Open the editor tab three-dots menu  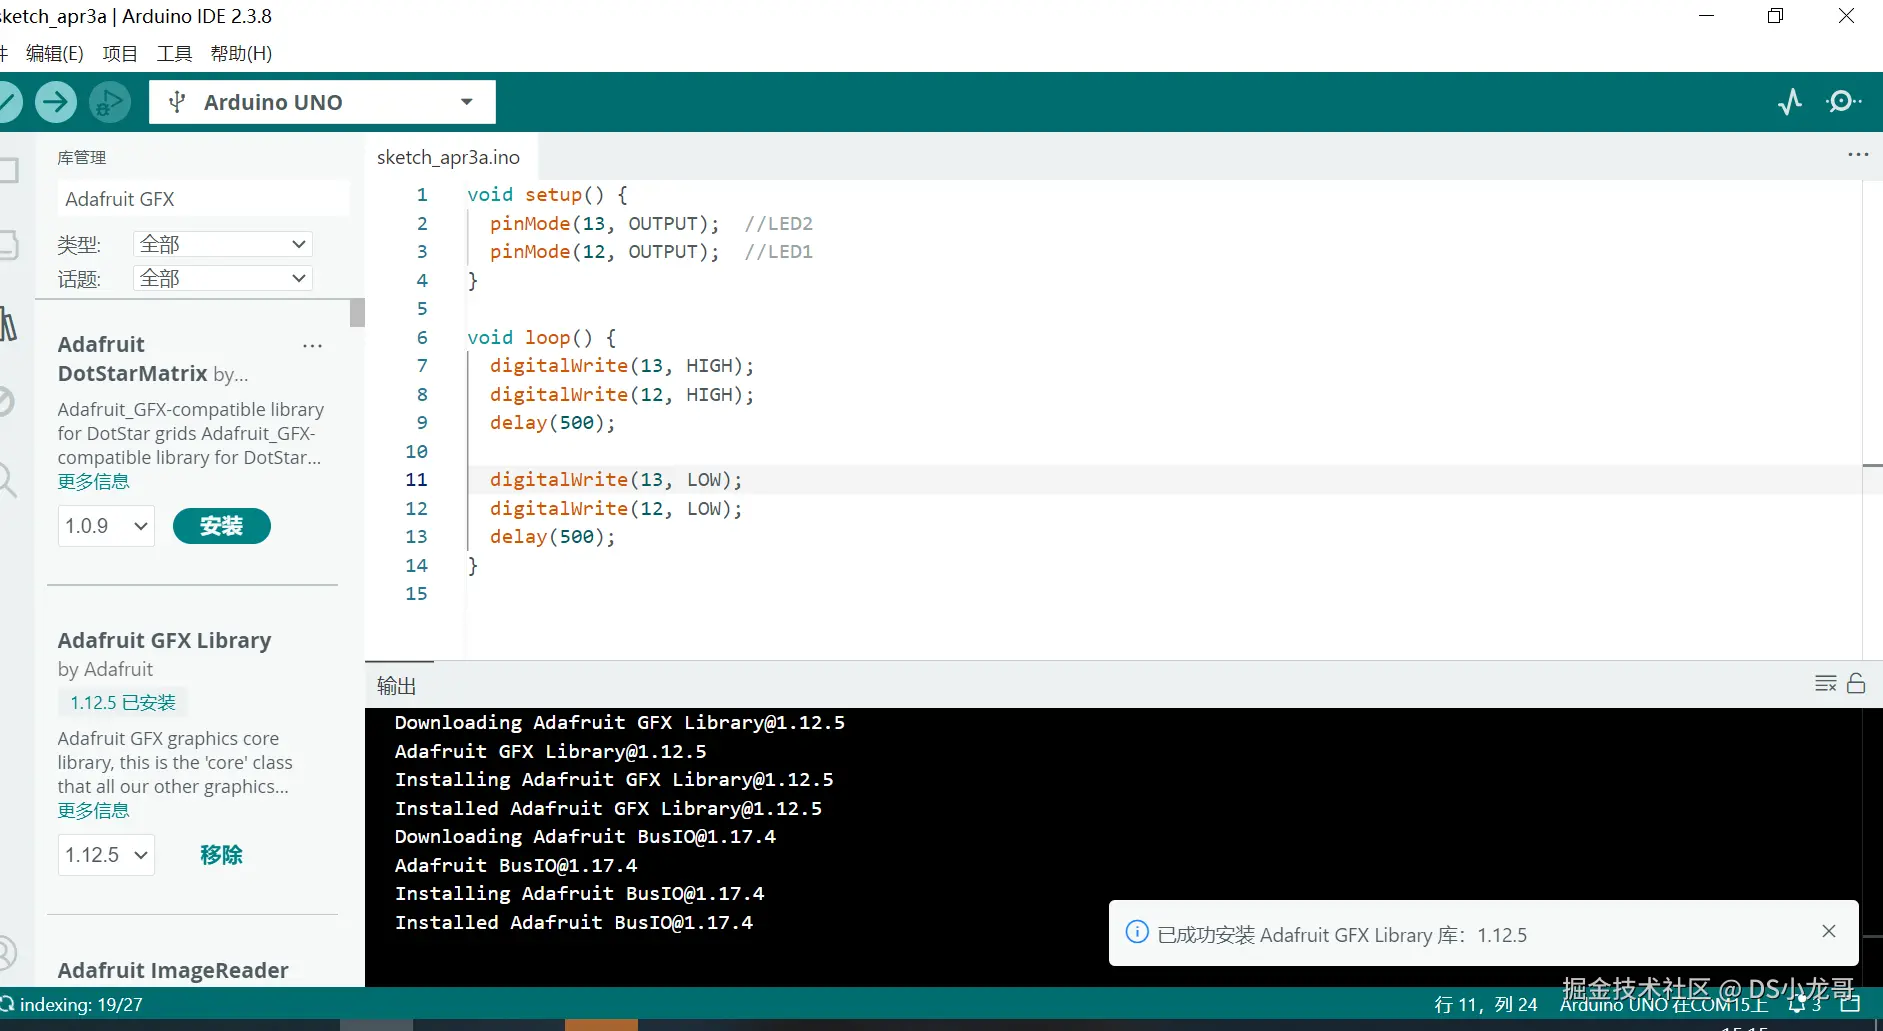pos(1858,155)
